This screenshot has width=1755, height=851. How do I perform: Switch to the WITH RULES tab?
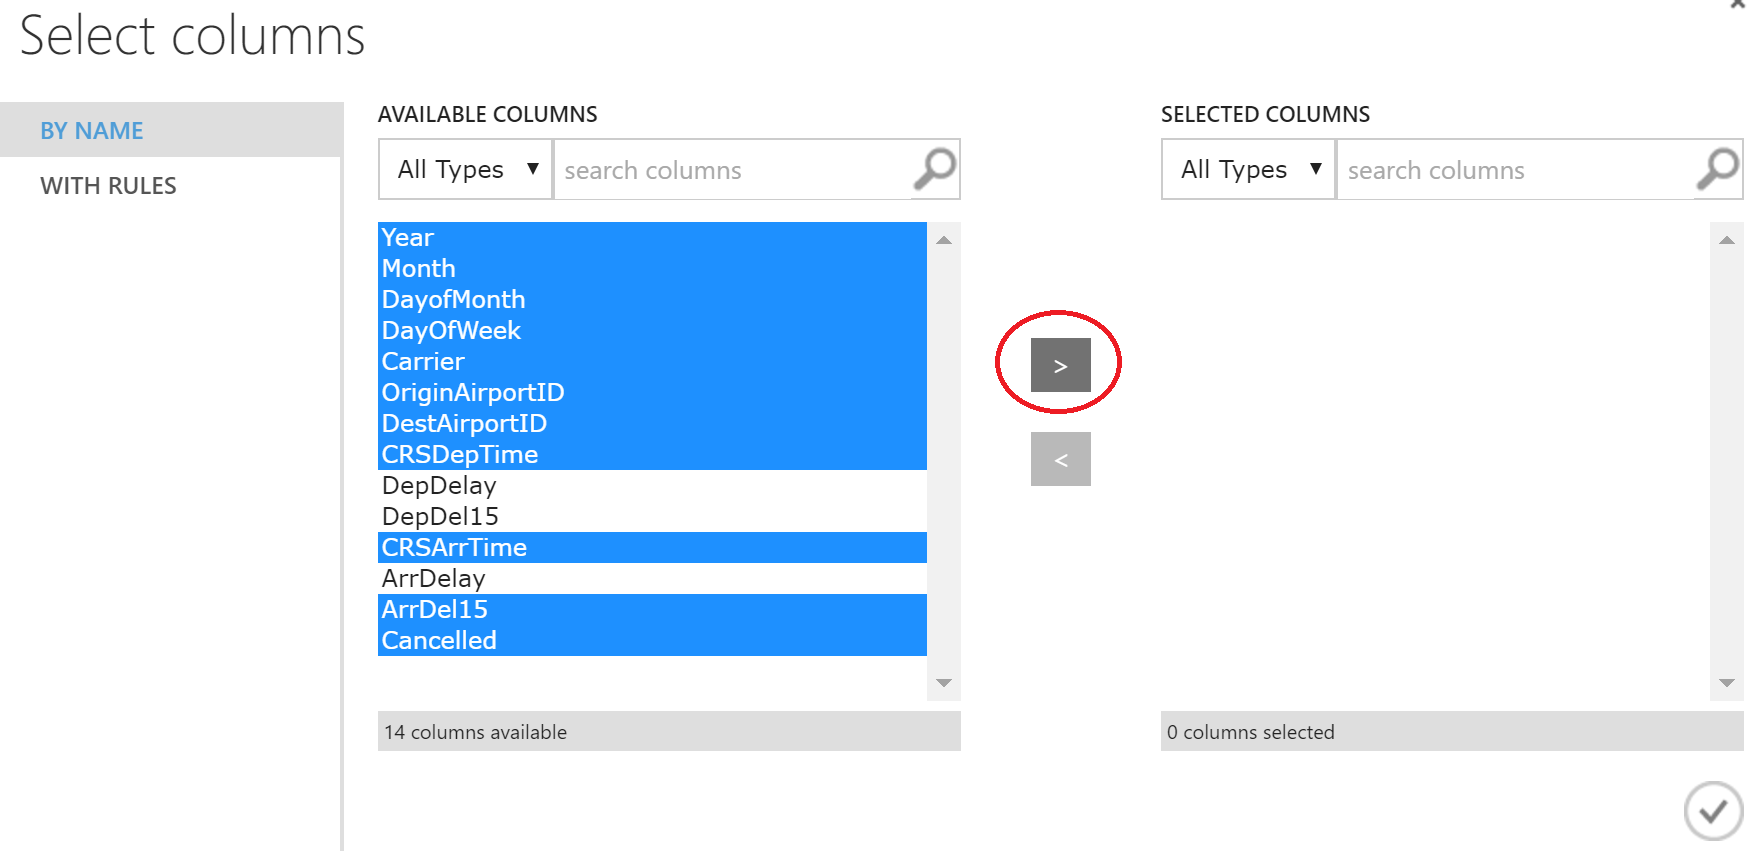pos(108,186)
